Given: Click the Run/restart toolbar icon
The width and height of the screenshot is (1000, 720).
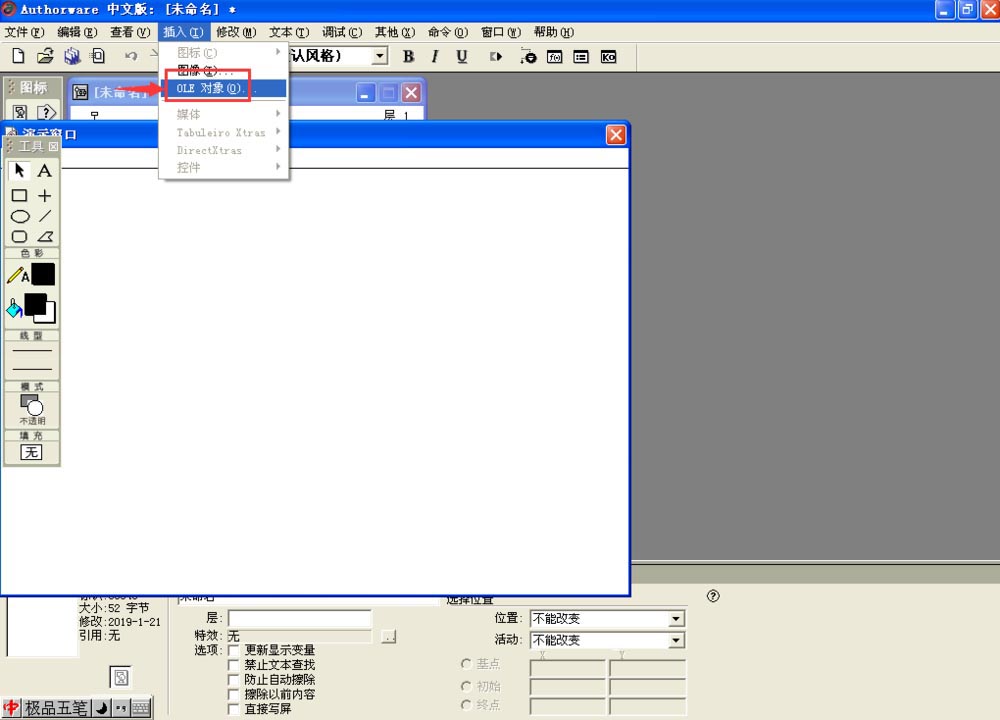Looking at the screenshot, I should 496,57.
